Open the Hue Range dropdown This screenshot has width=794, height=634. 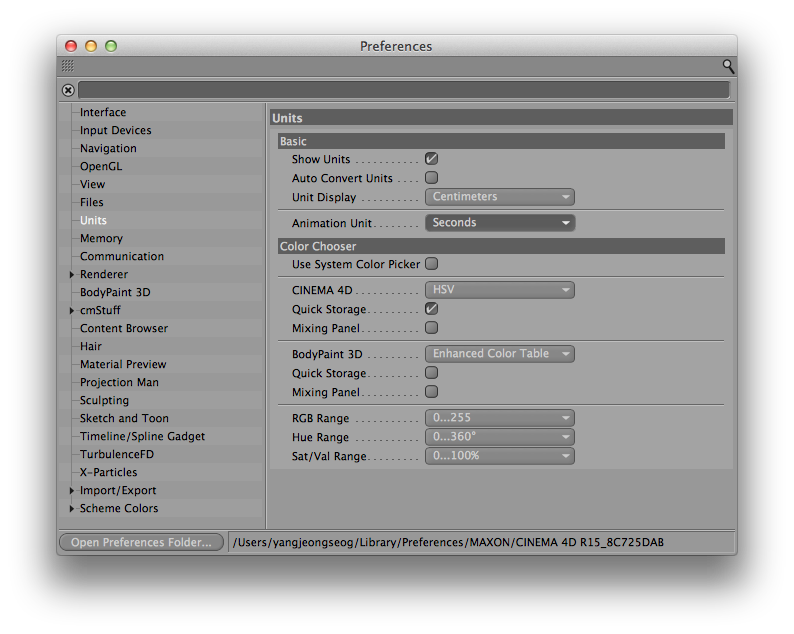500,437
